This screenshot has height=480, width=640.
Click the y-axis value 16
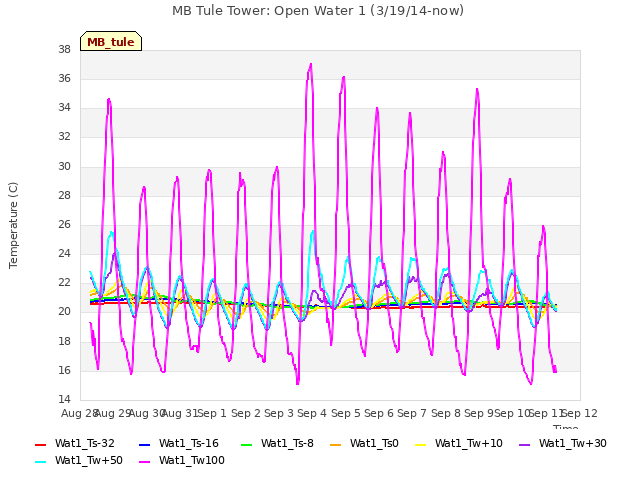64,371
